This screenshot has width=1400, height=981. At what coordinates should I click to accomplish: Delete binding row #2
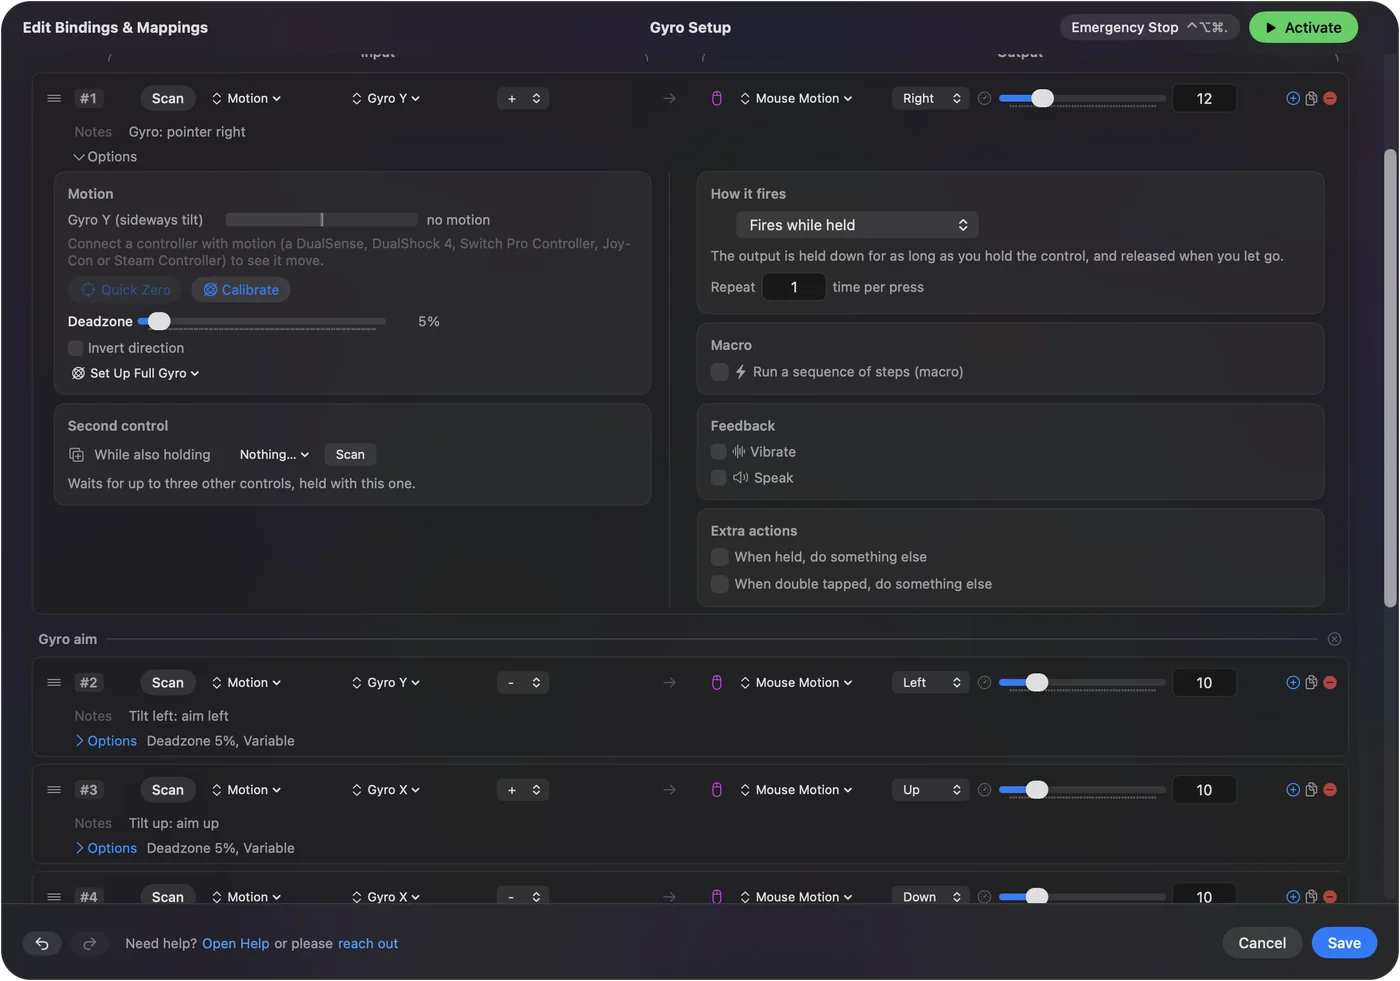point(1330,682)
